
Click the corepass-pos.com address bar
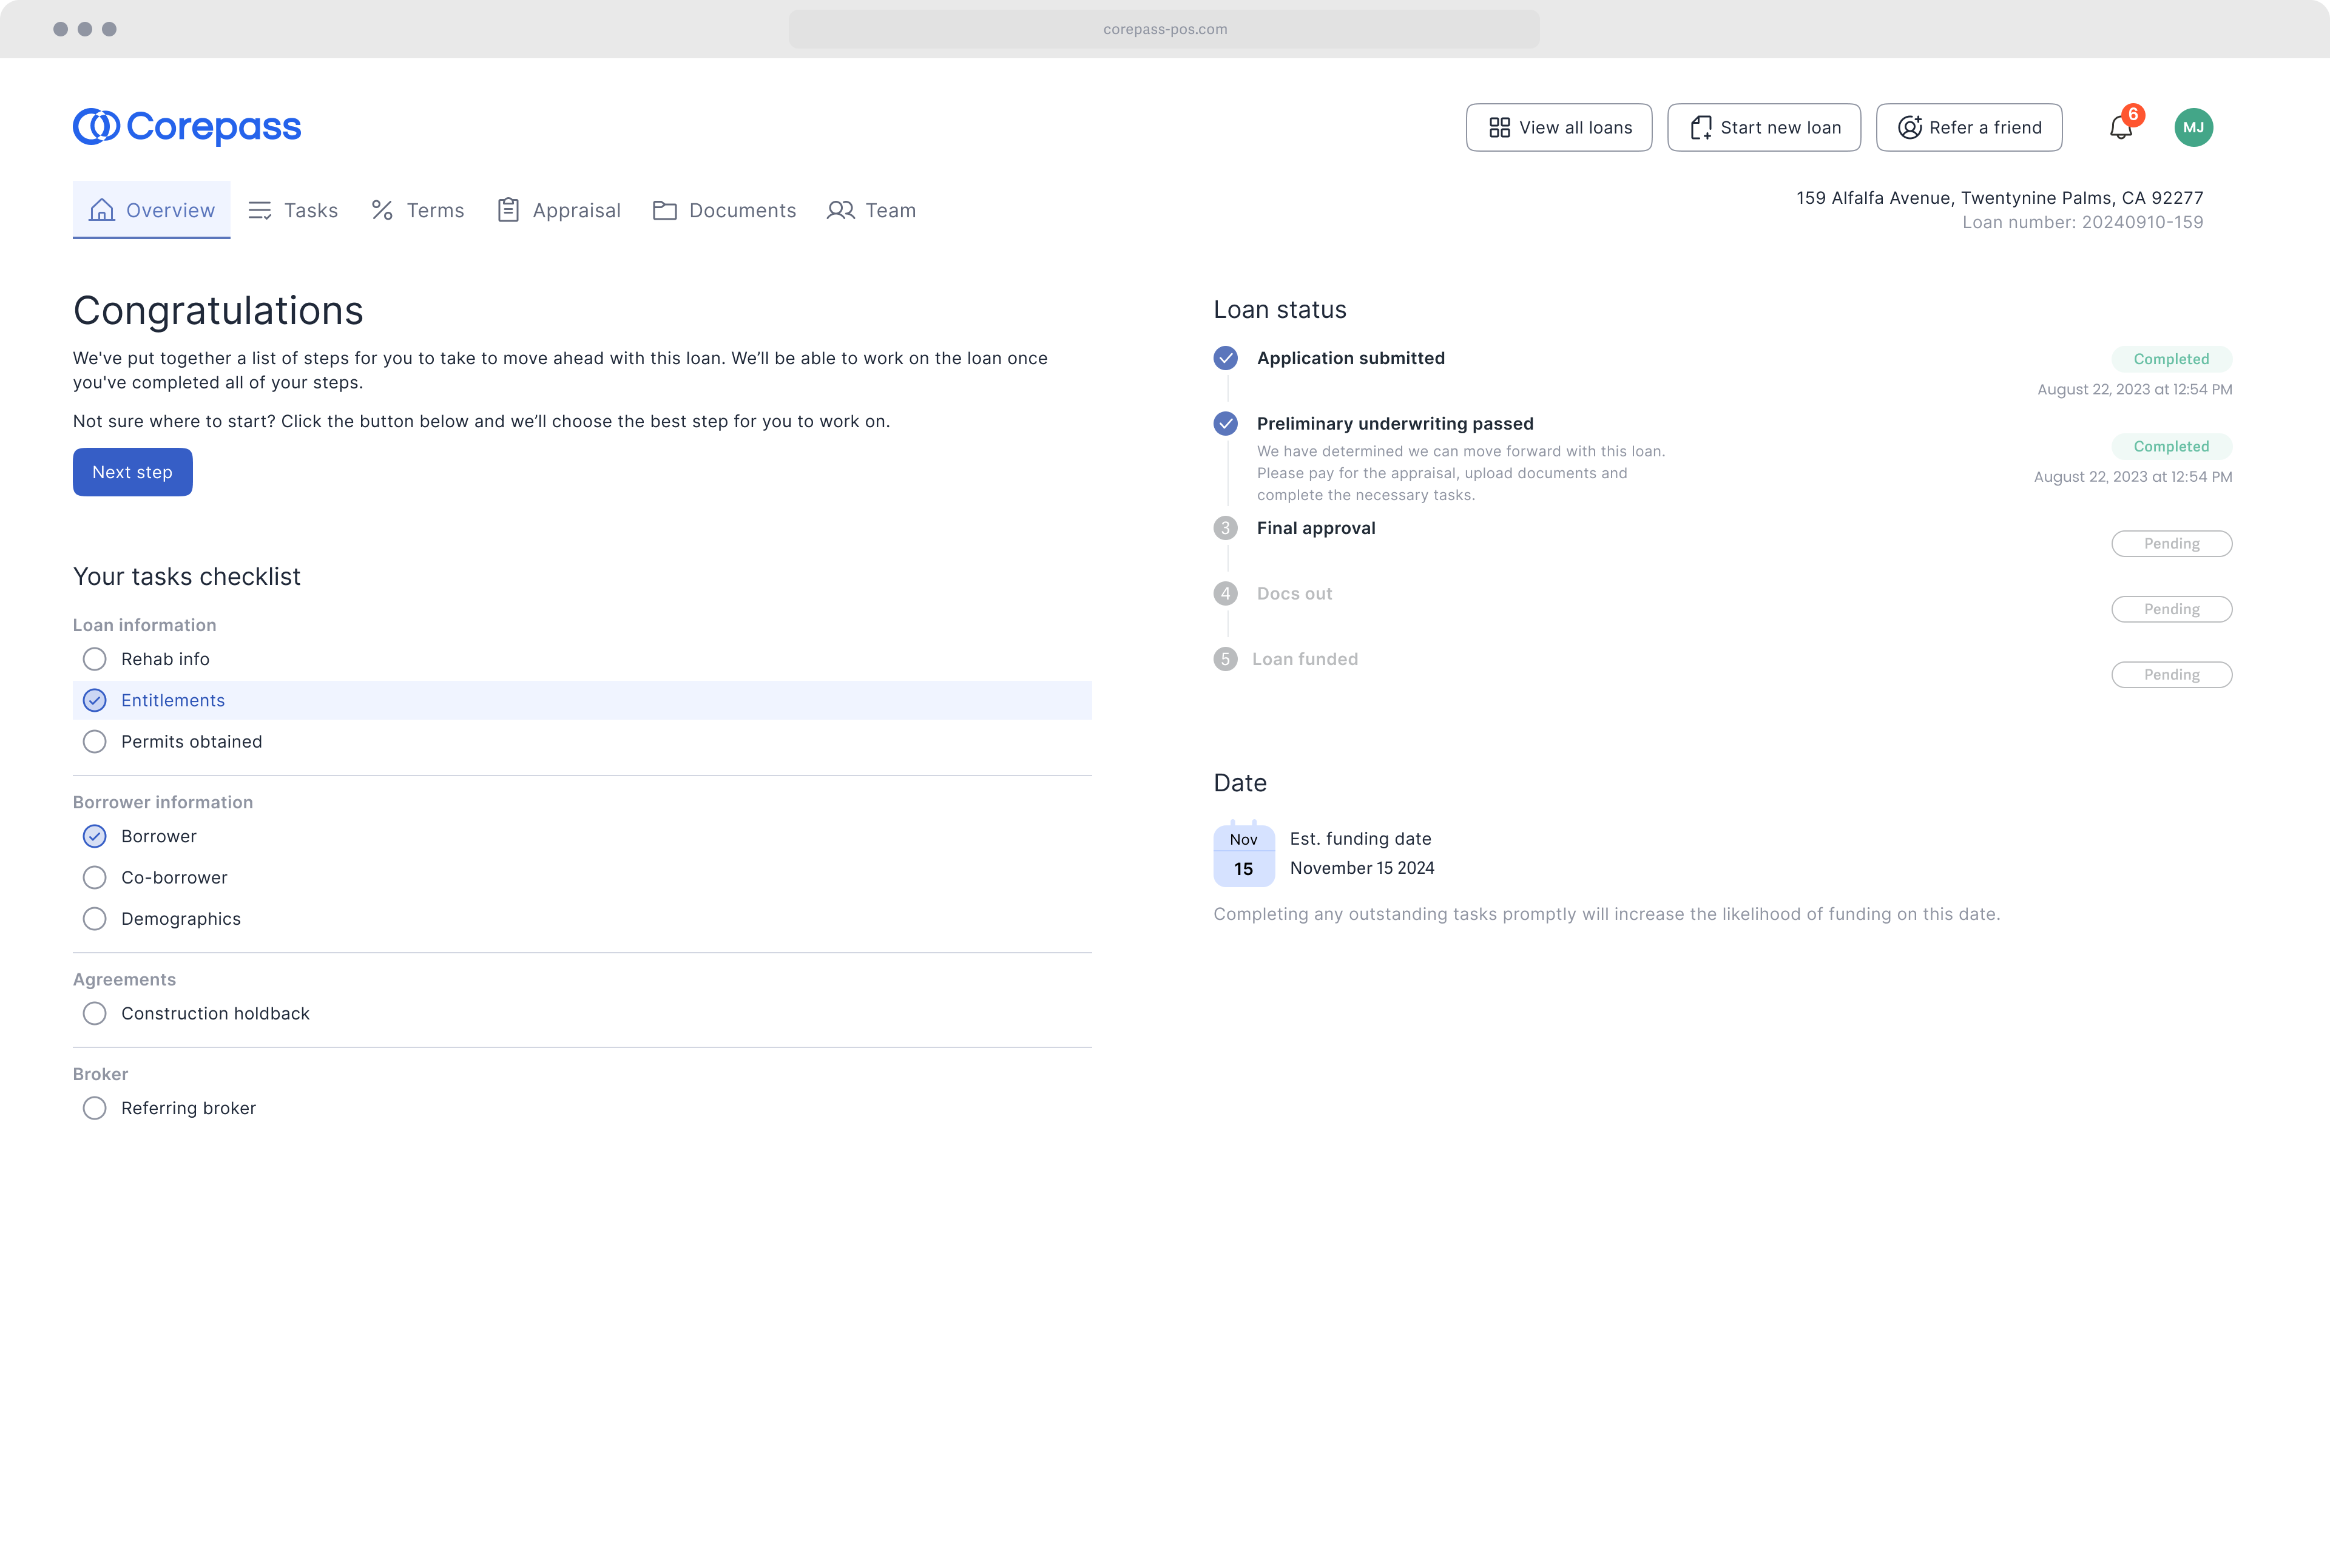1164,29
